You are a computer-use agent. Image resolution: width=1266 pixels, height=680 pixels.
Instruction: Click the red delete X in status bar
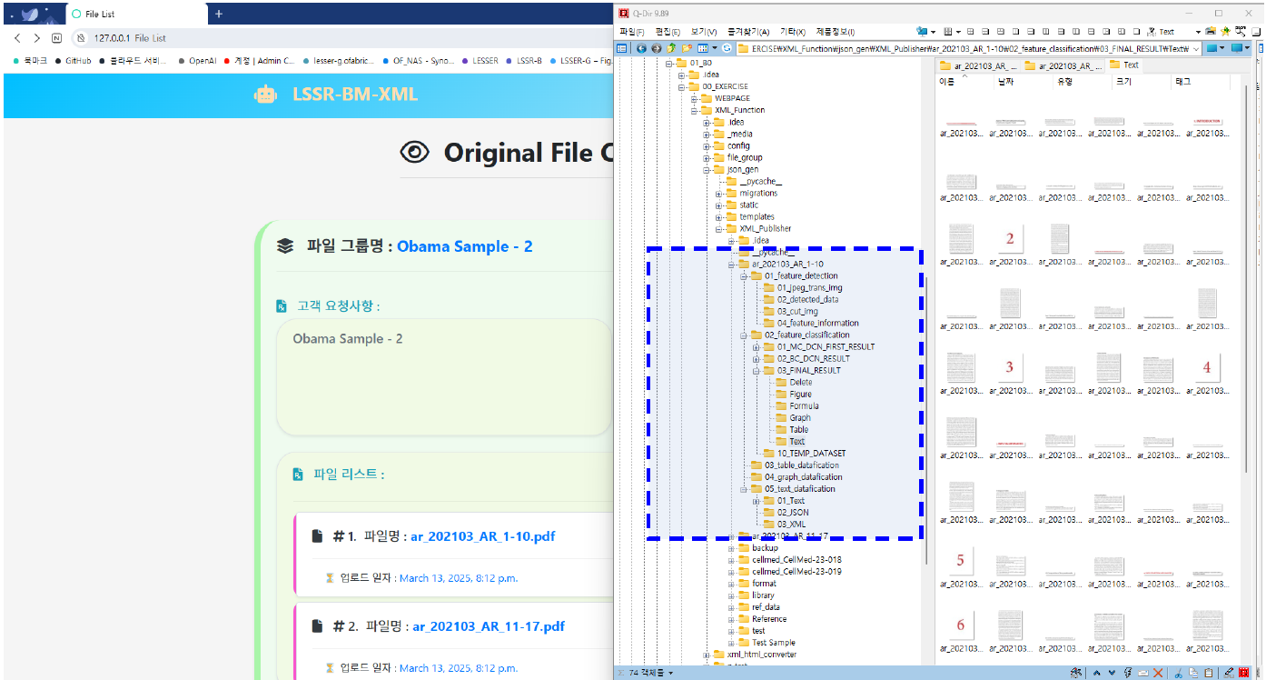pos(1158,673)
